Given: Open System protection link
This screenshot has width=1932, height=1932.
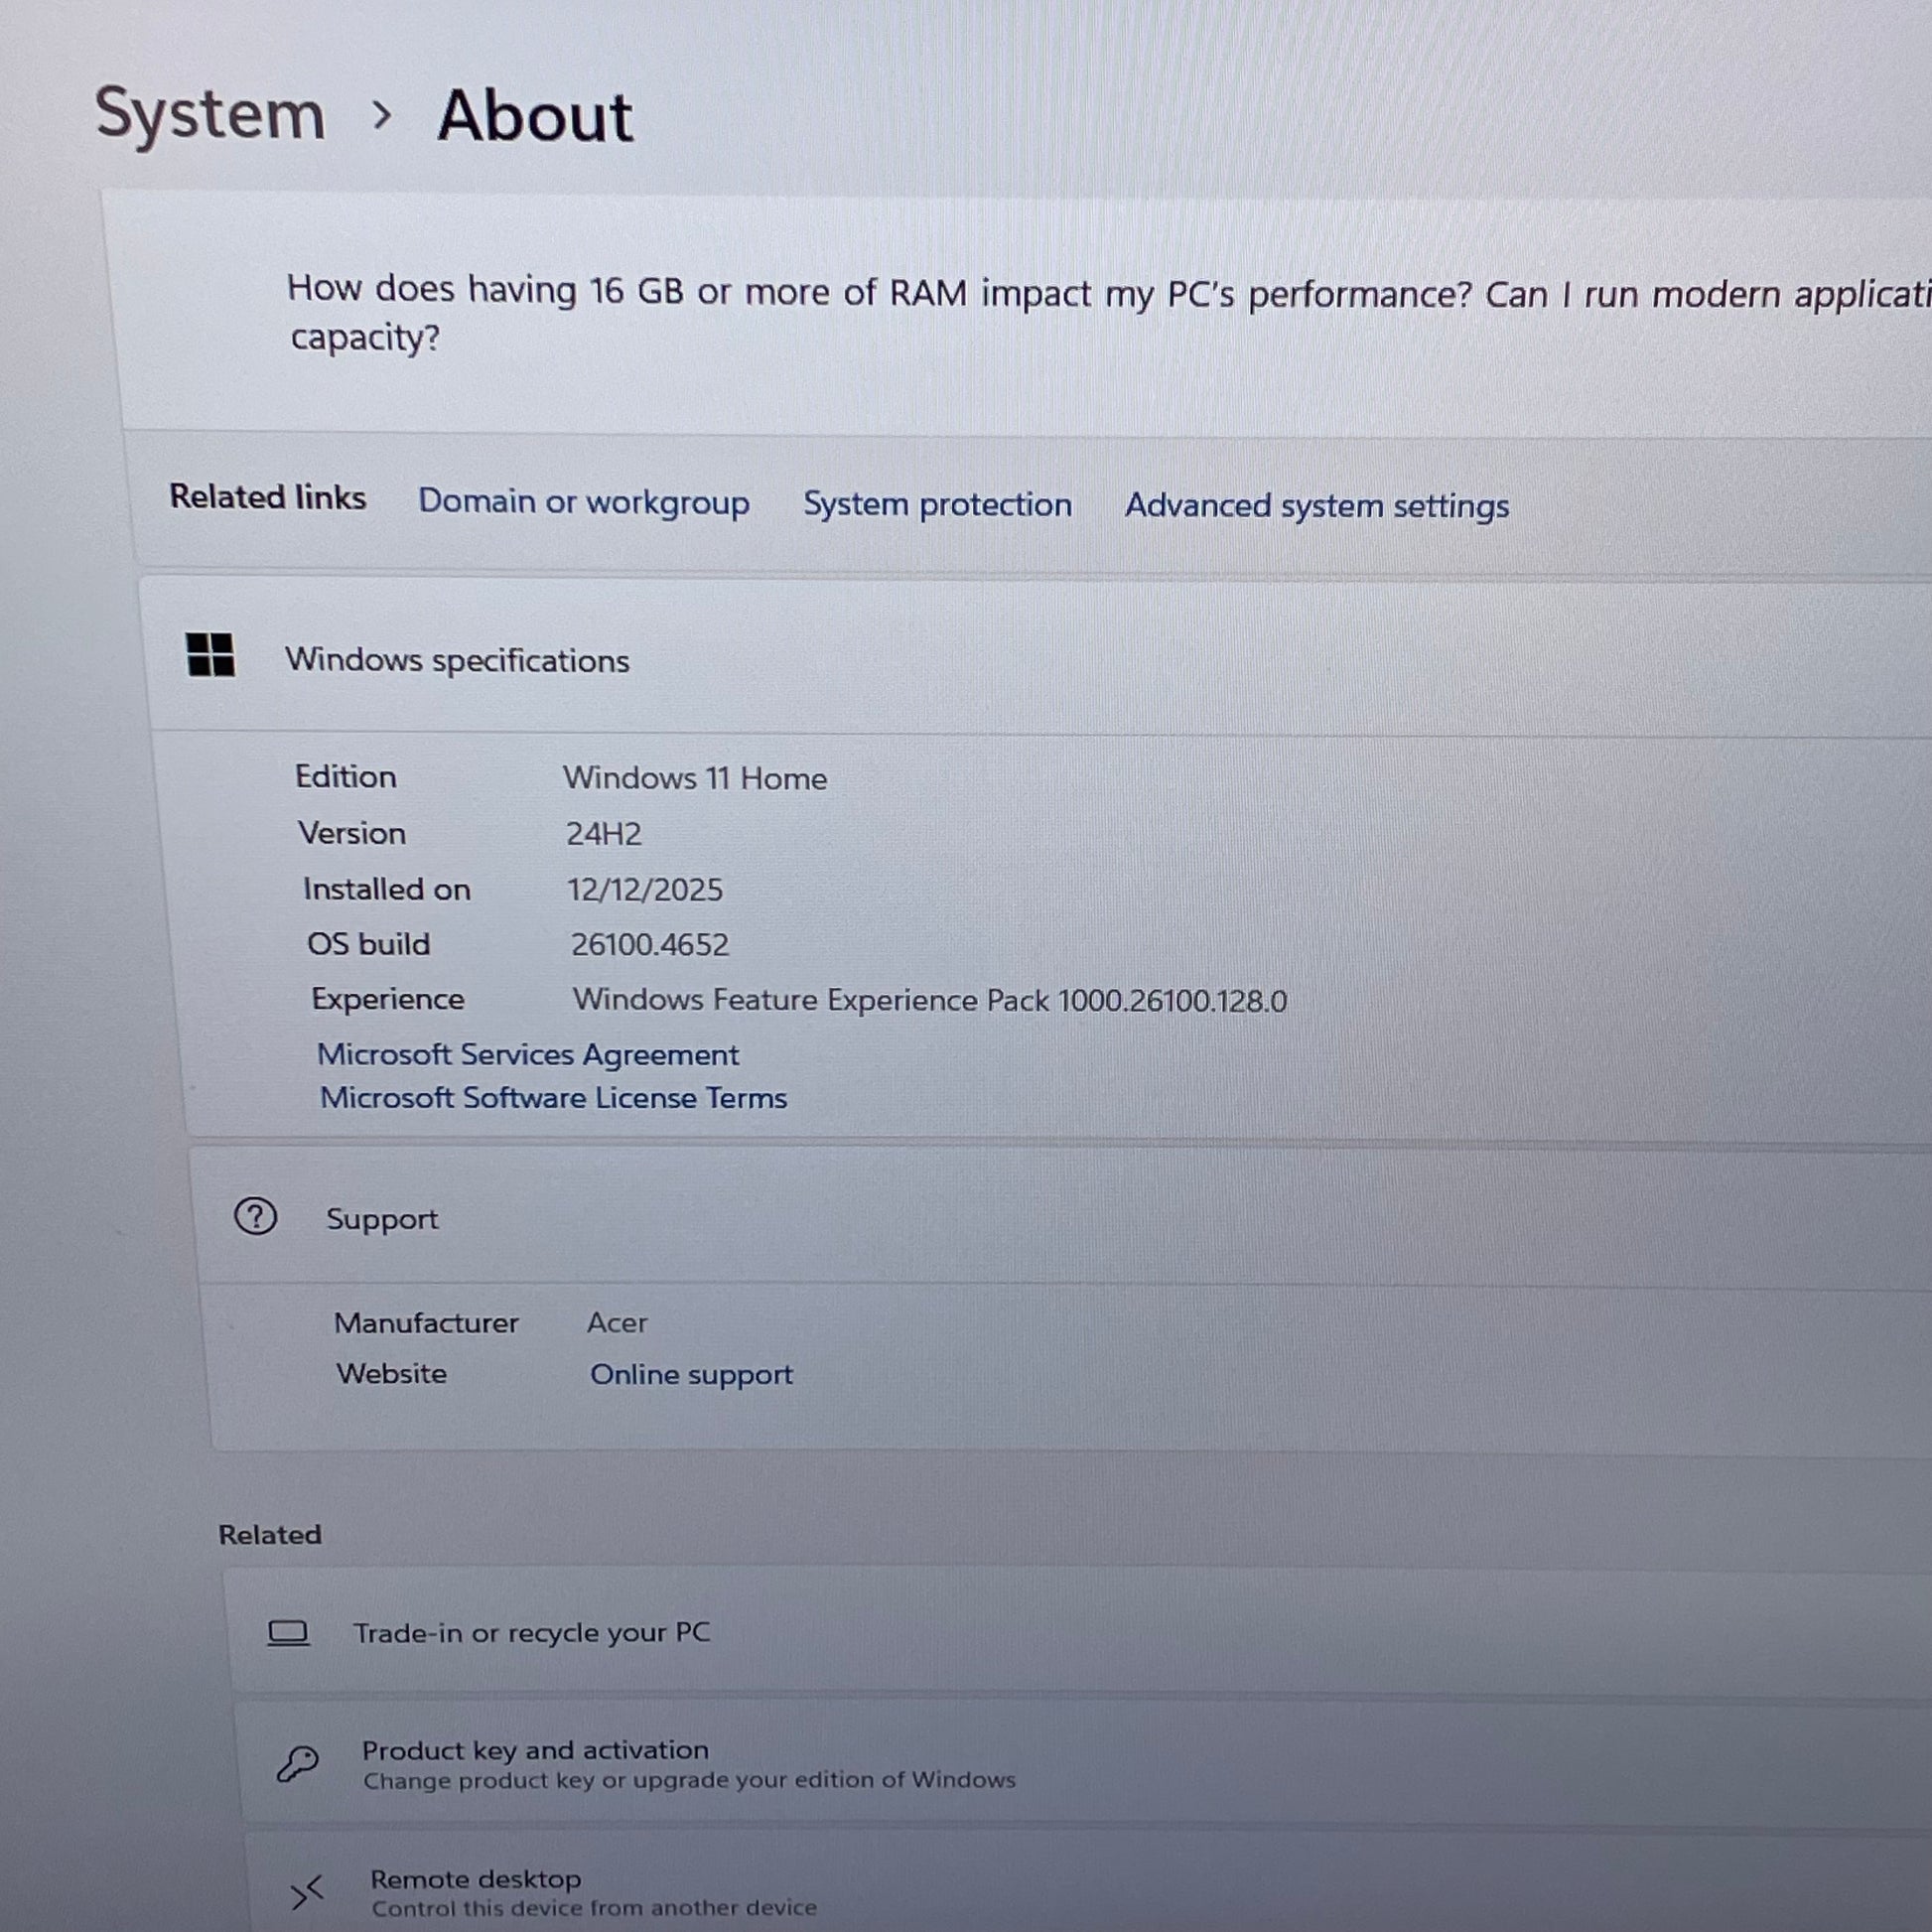Looking at the screenshot, I should tap(937, 504).
